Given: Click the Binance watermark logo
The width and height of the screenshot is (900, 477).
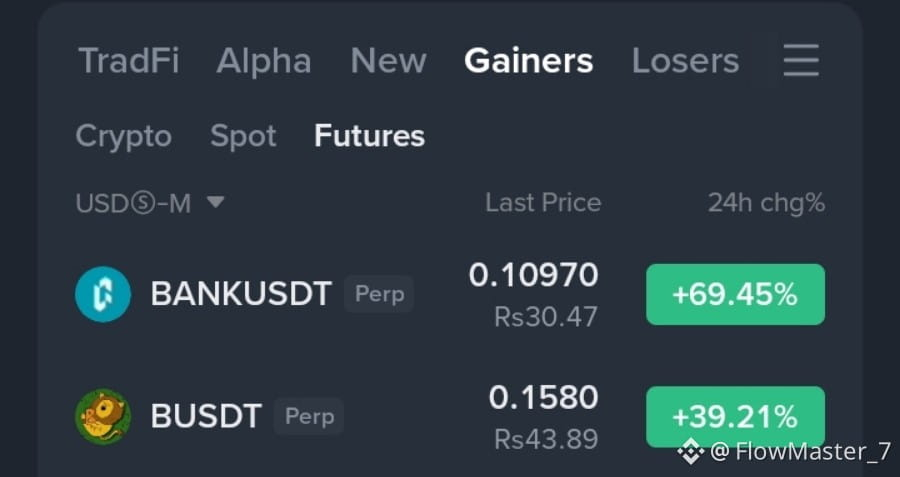Looking at the screenshot, I should coord(690,452).
